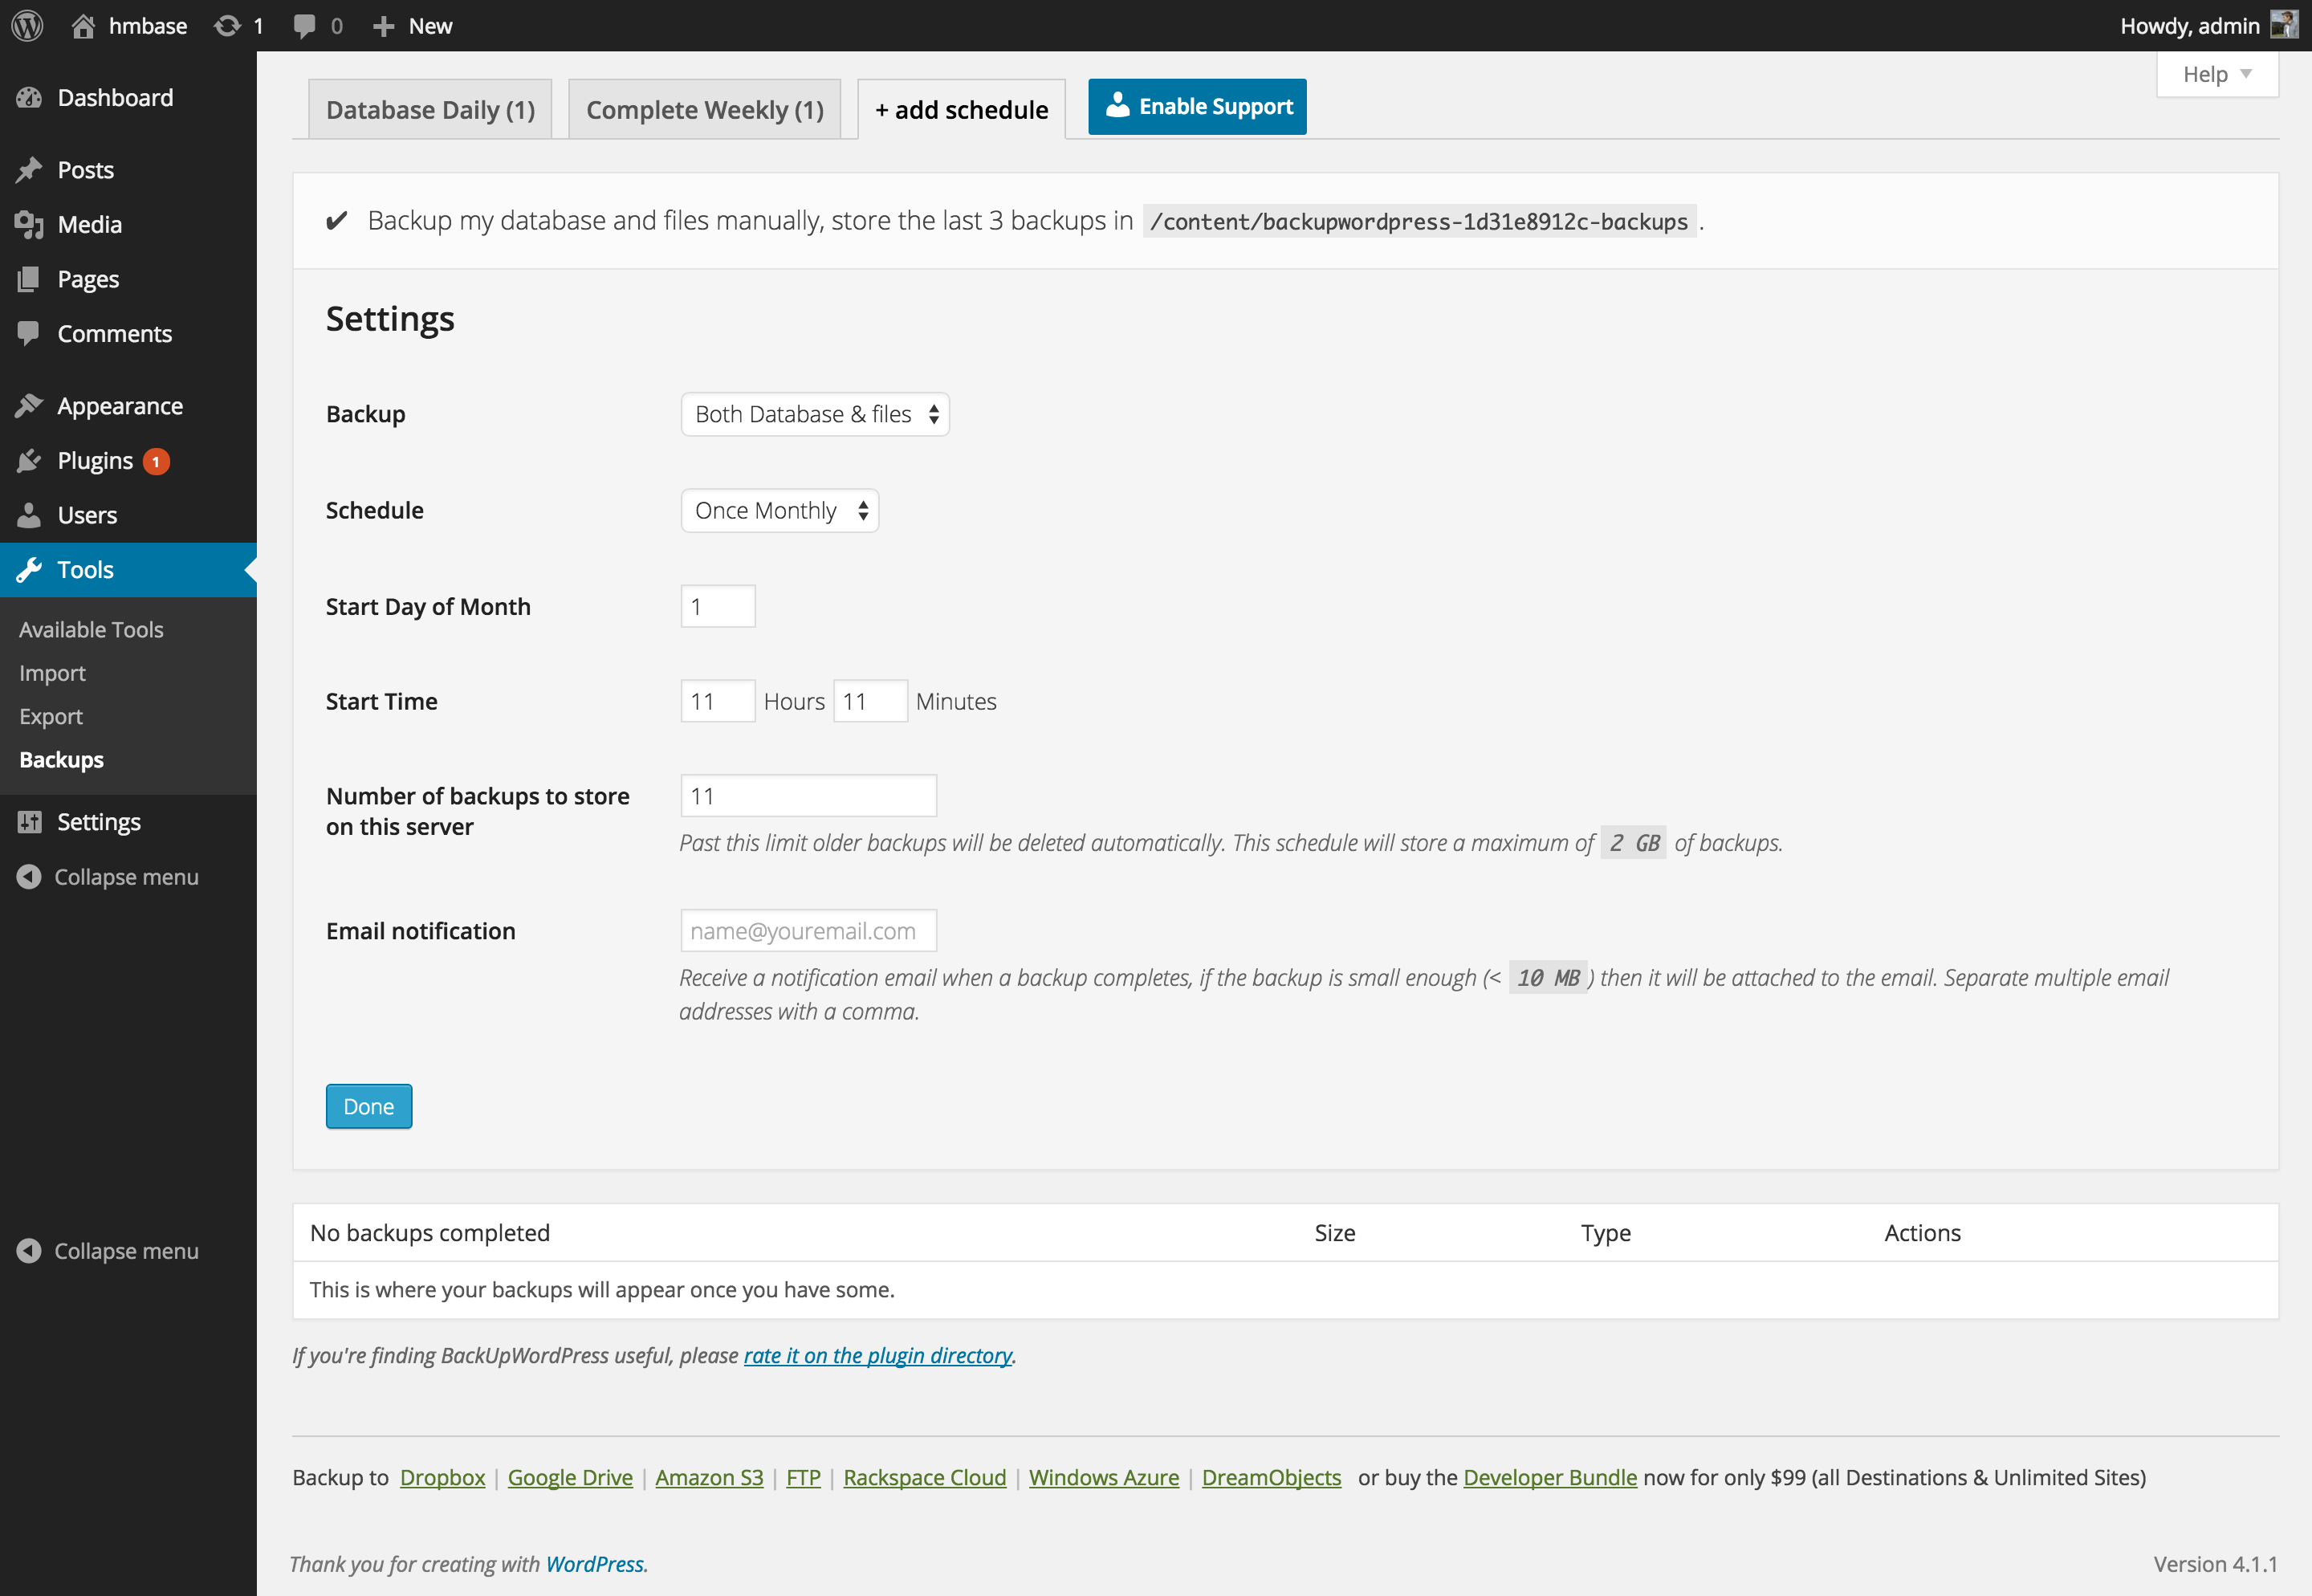The width and height of the screenshot is (2312, 1596).
Task: Open Plugins via the plug icon
Action: (x=29, y=460)
